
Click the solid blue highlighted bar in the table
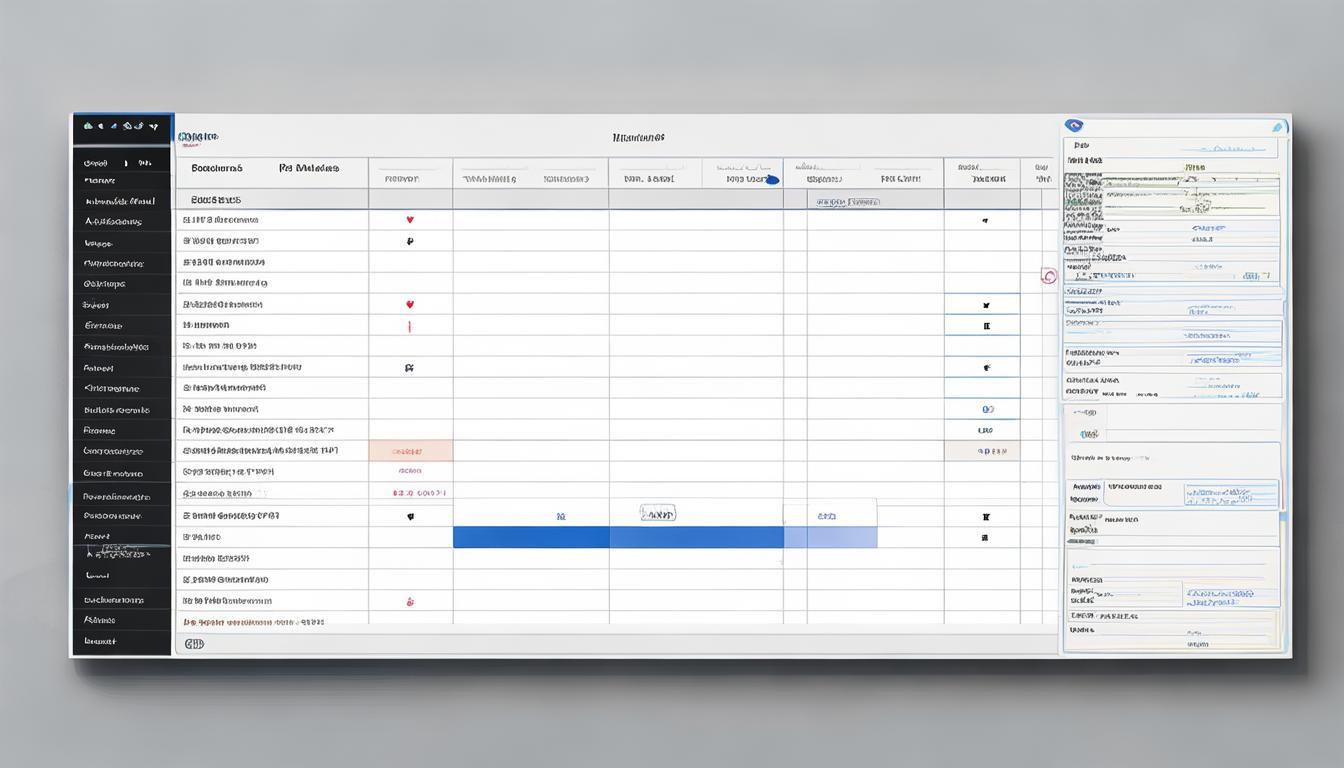pyautogui.click(x=618, y=538)
